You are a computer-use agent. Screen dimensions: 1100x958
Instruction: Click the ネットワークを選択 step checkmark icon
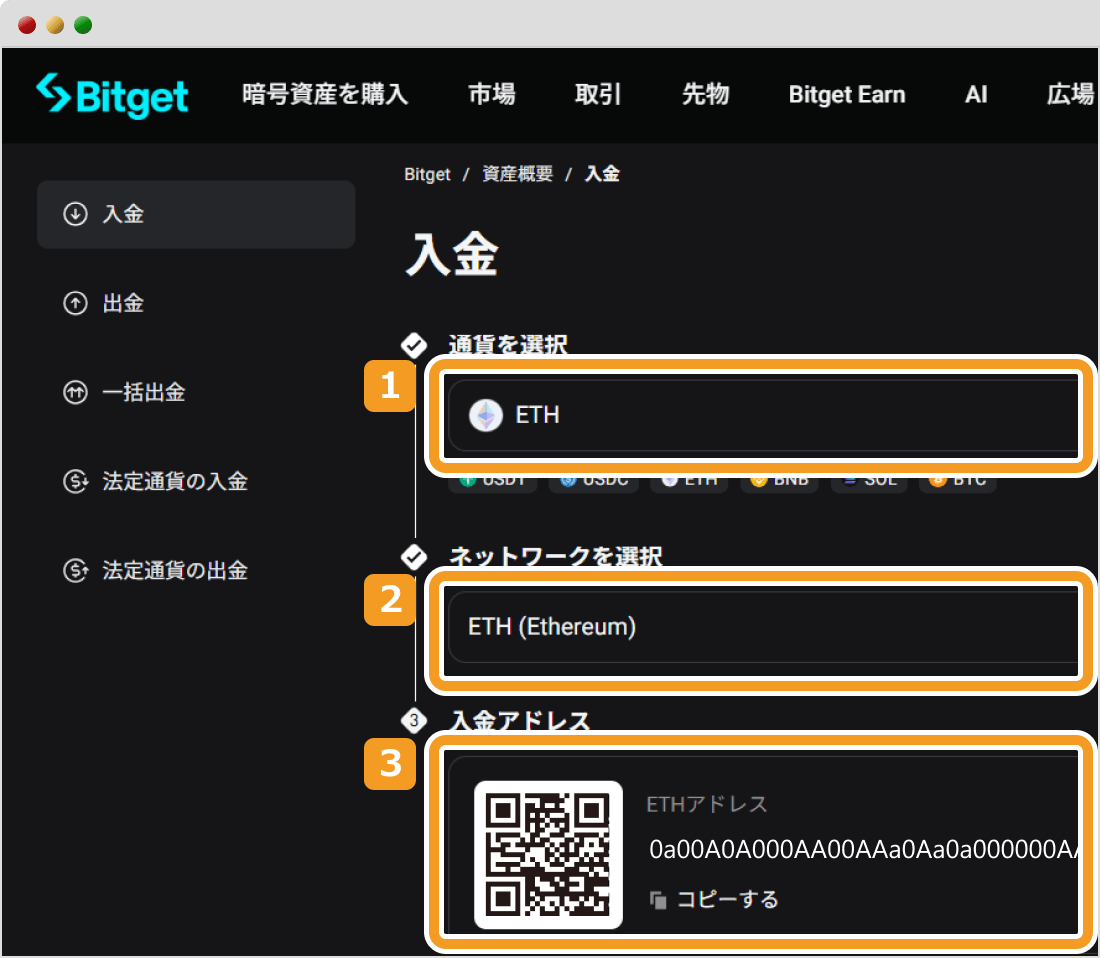[x=414, y=558]
